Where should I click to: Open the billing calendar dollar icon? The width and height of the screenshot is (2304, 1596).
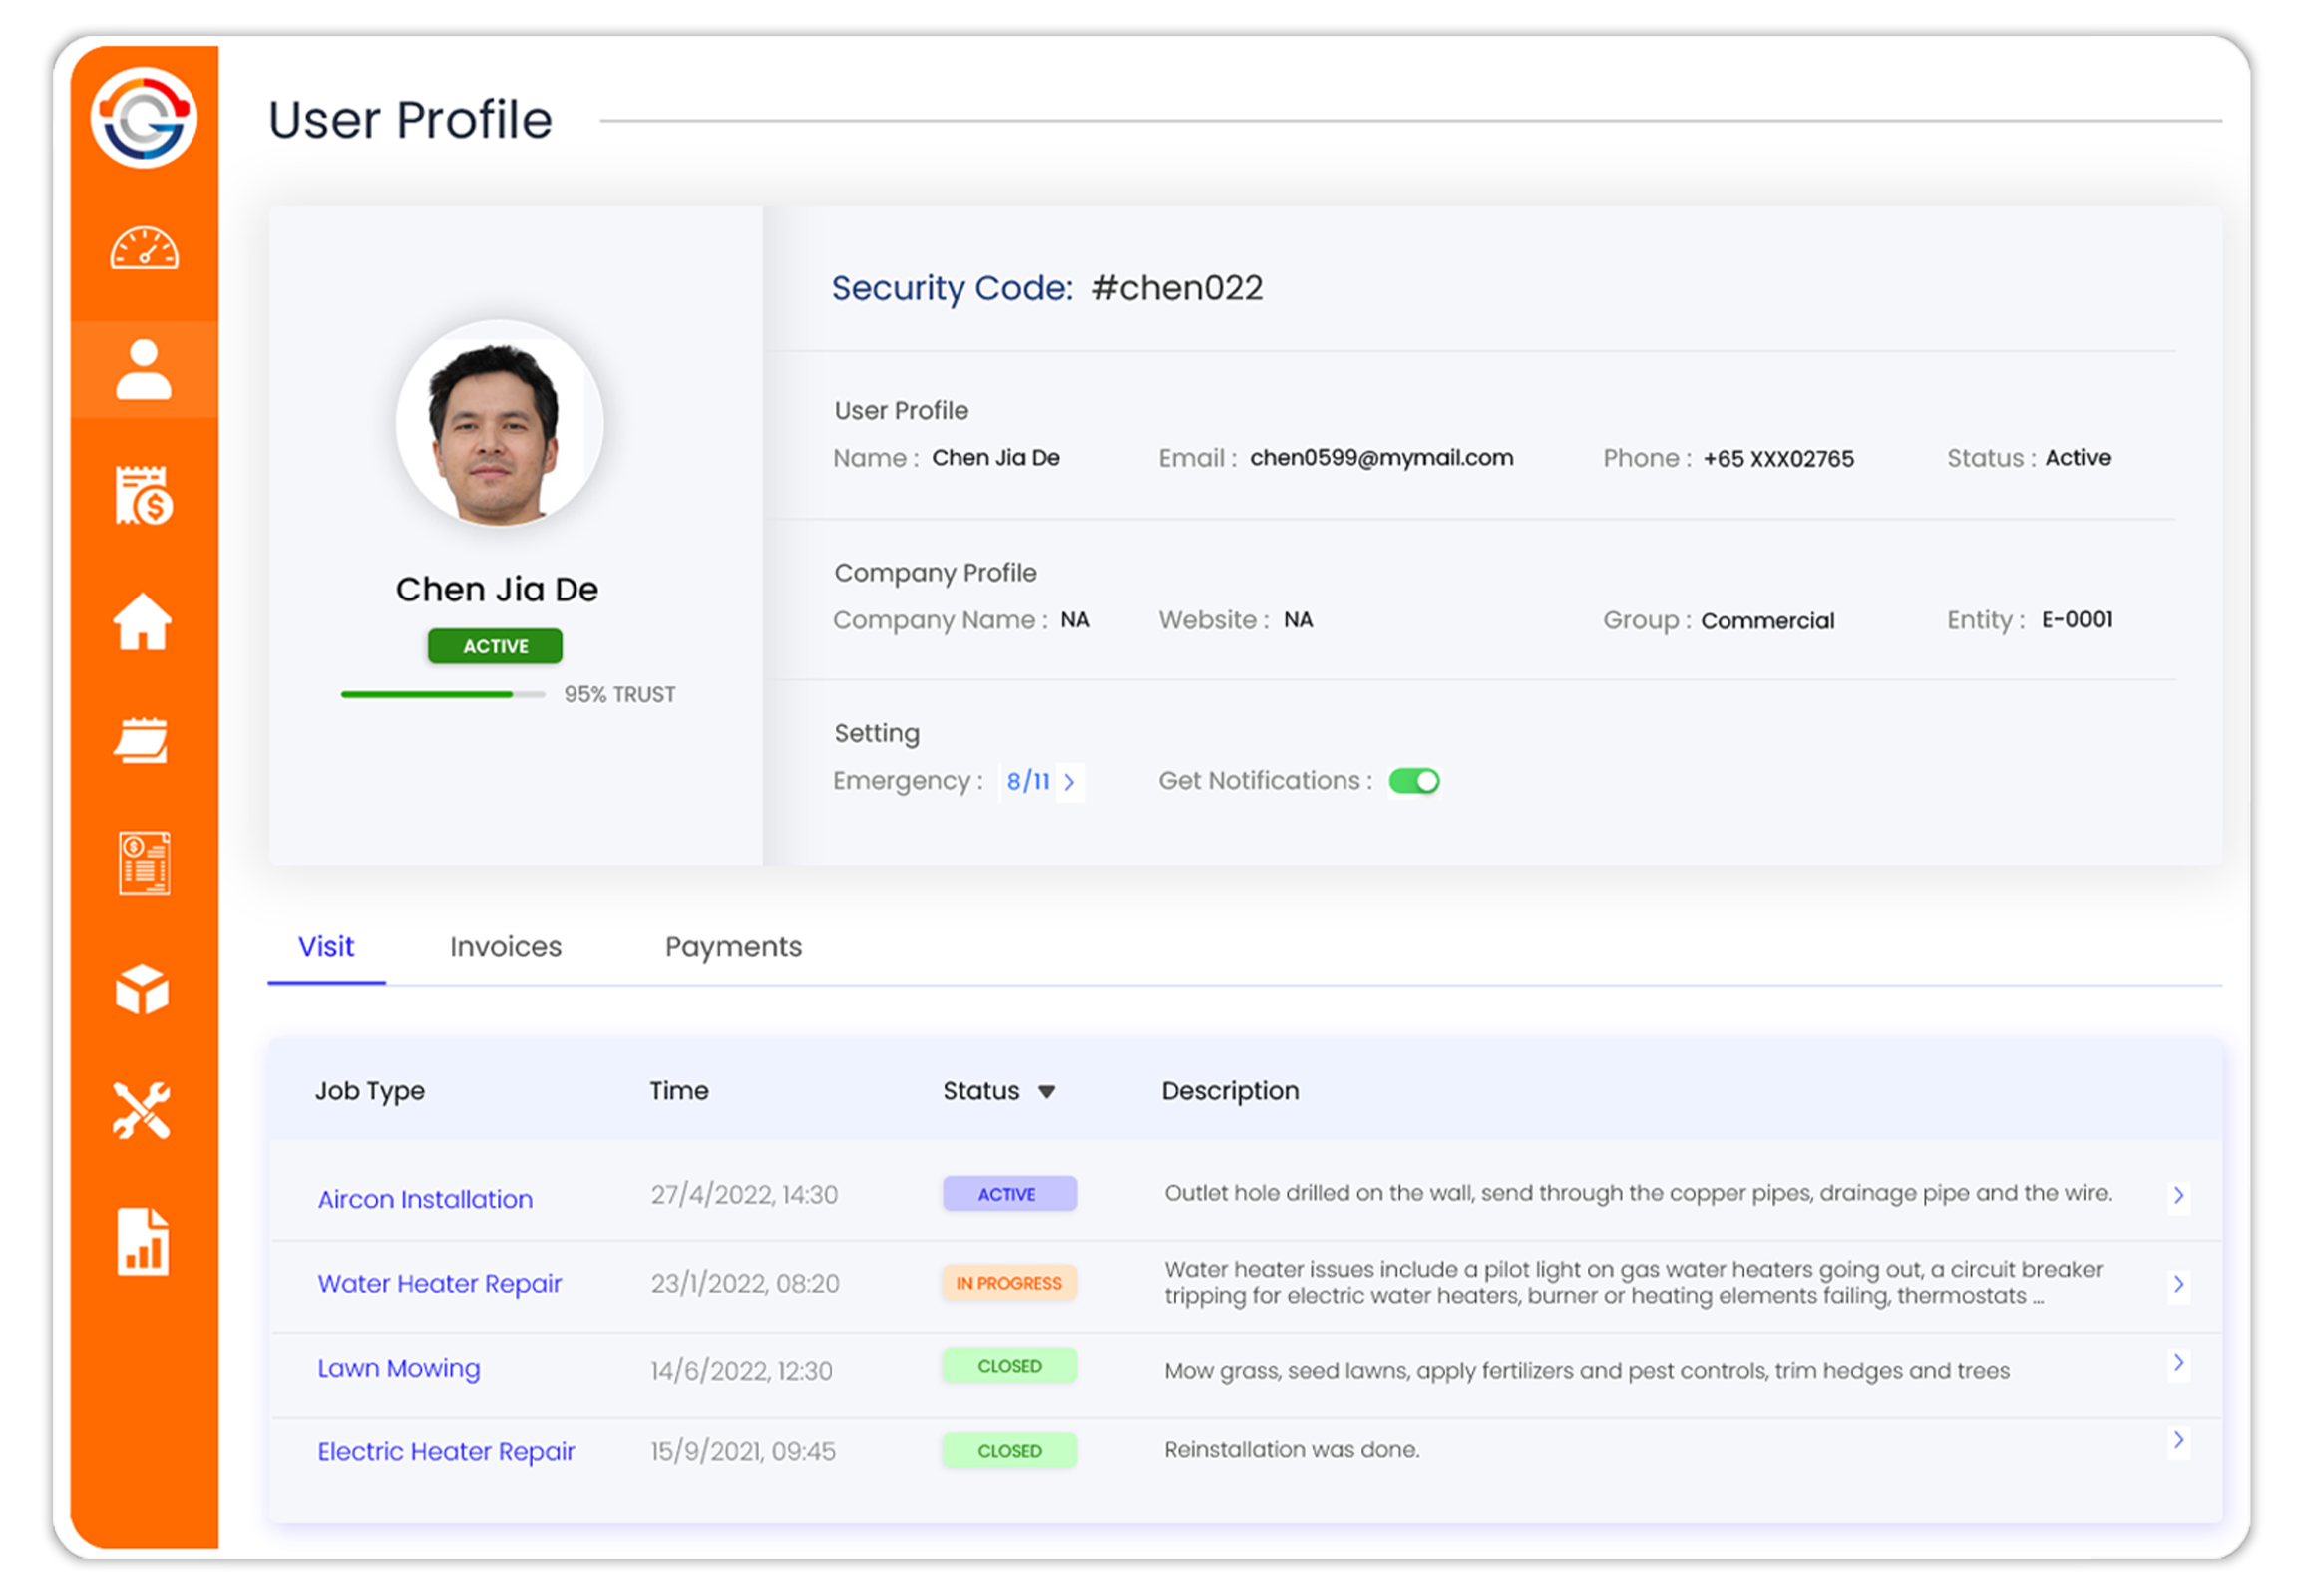[144, 494]
